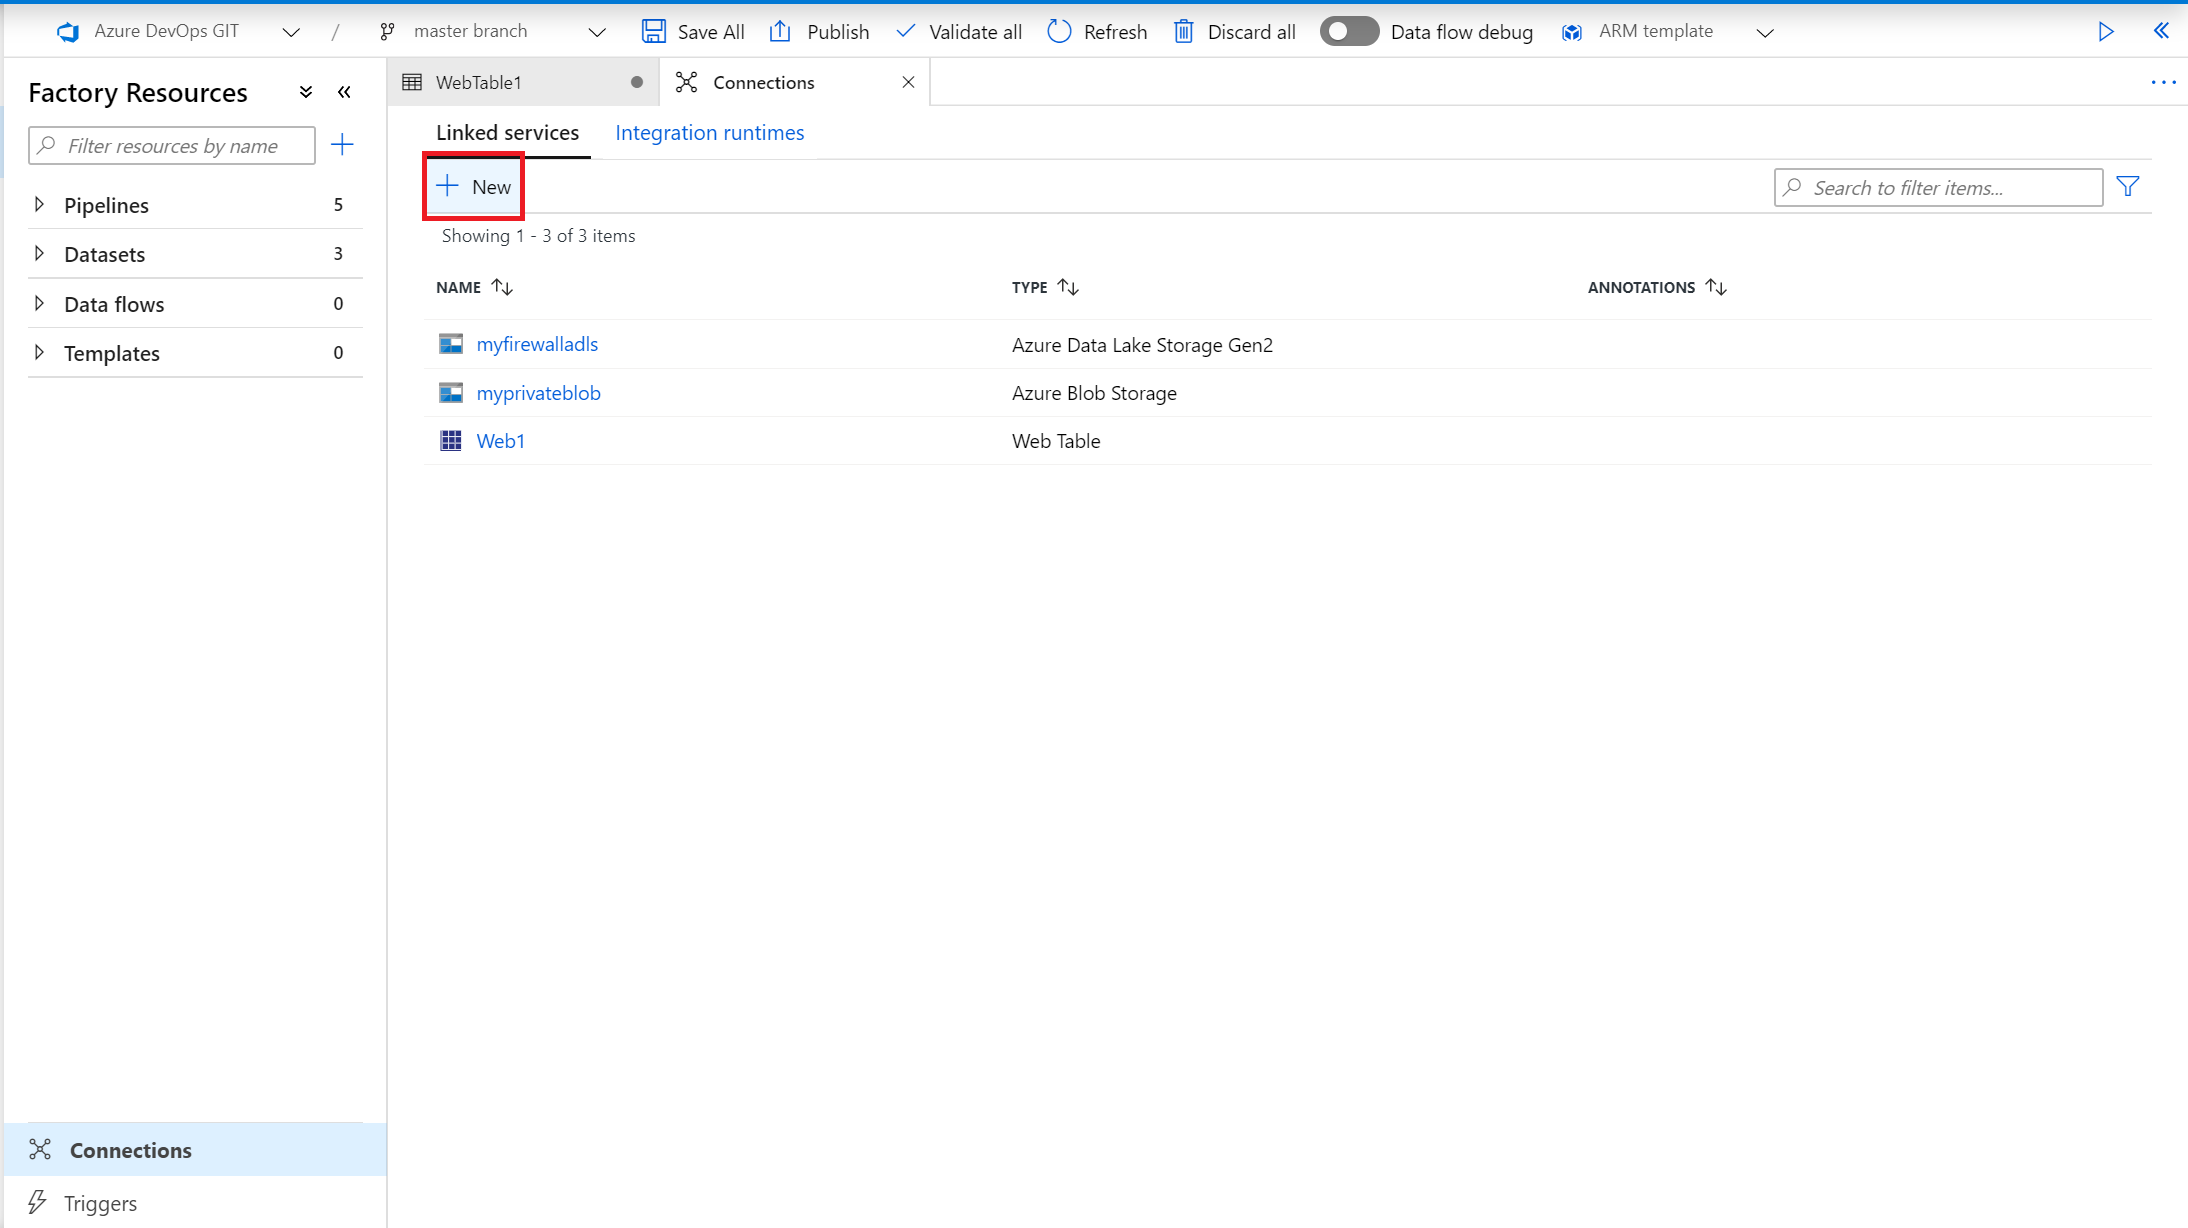Switch to the WebTable1 tab
Viewport: 2188px width, 1228px height.
point(479,82)
